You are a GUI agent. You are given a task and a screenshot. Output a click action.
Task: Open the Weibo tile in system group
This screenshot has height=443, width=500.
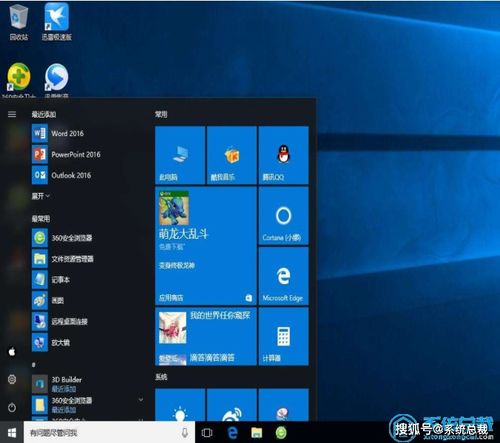point(232,405)
